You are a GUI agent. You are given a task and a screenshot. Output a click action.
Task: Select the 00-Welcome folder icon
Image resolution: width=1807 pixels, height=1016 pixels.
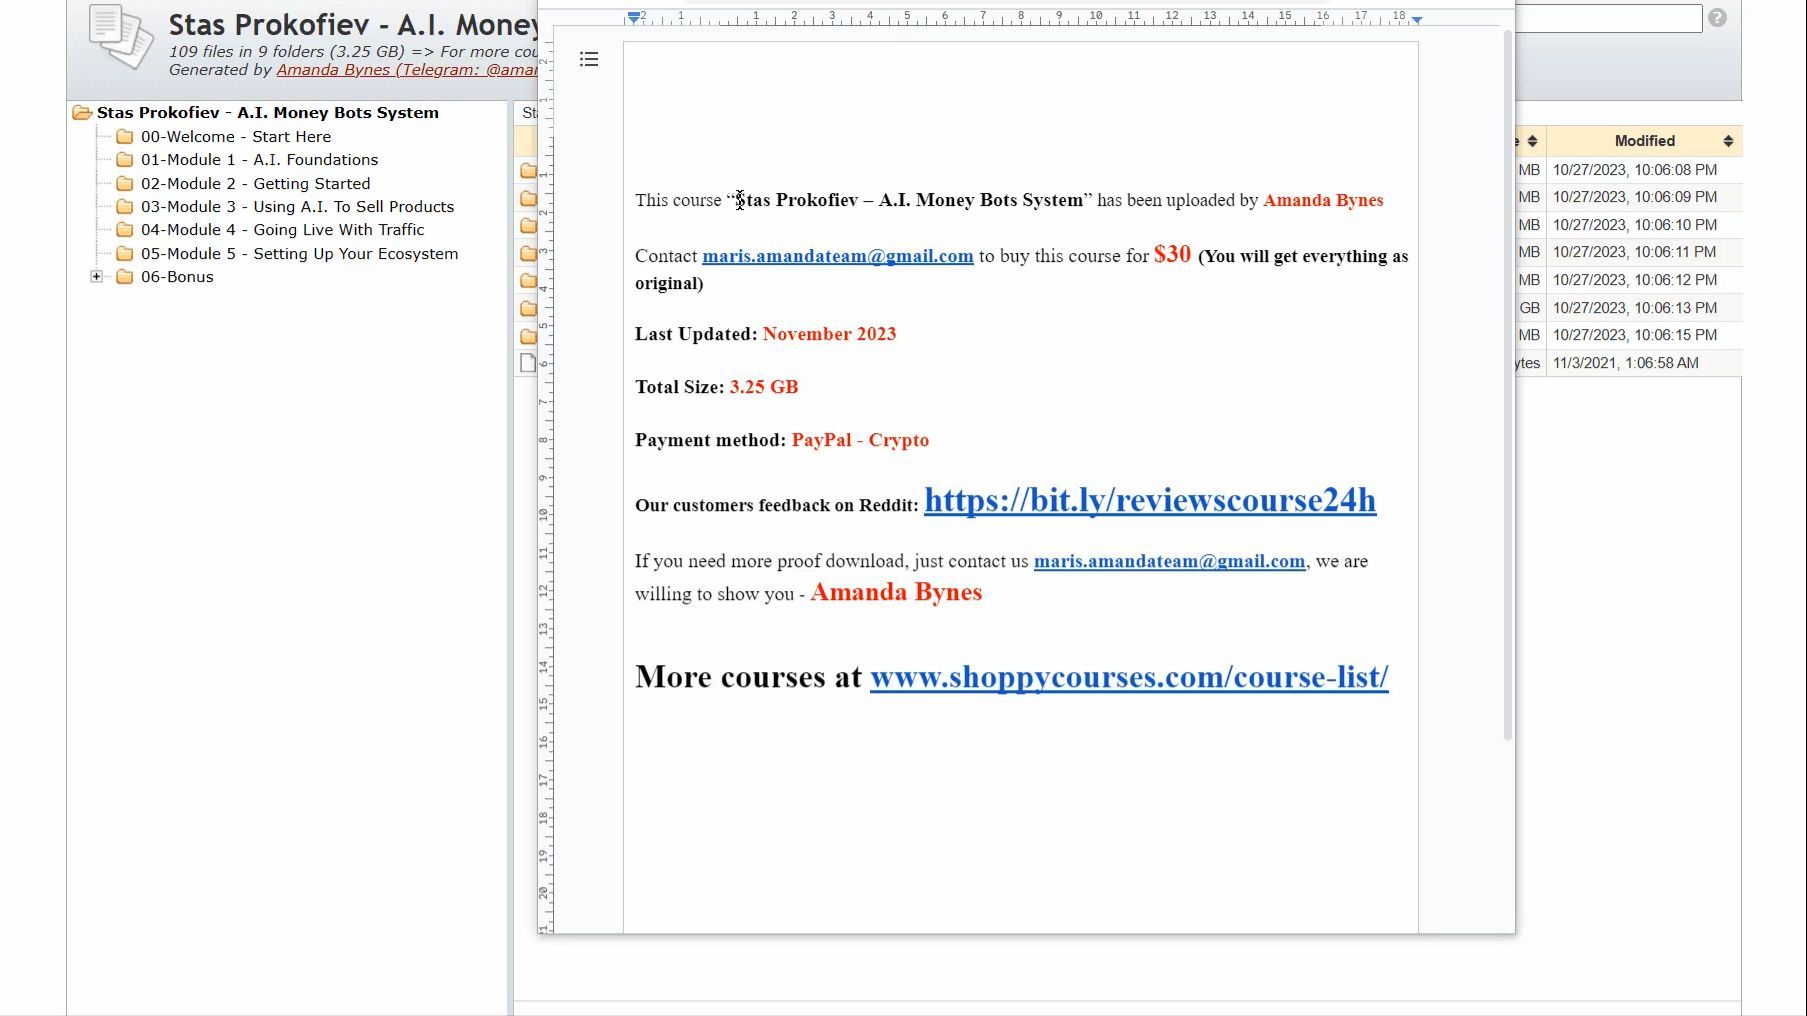tap(125, 137)
